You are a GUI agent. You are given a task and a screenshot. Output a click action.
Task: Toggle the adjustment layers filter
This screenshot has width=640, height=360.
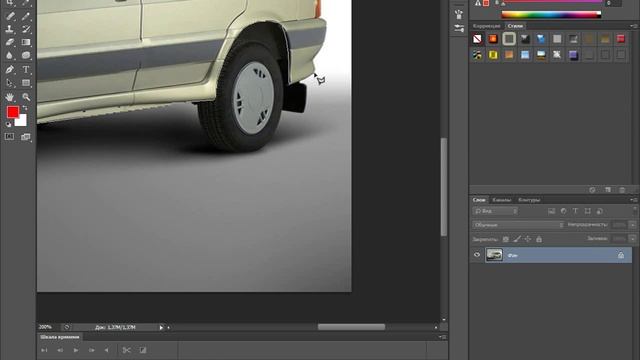click(563, 211)
